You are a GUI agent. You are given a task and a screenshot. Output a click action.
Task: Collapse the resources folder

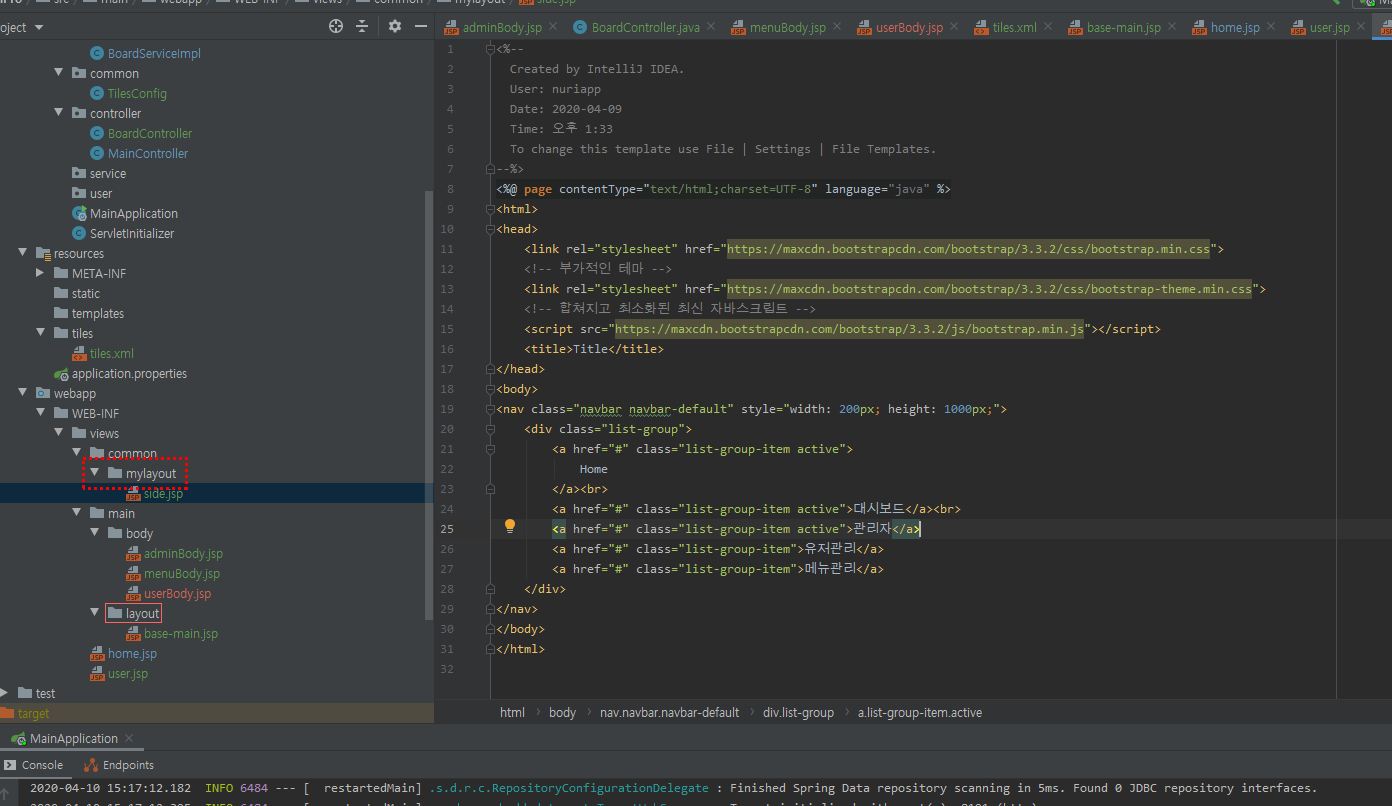[23, 253]
